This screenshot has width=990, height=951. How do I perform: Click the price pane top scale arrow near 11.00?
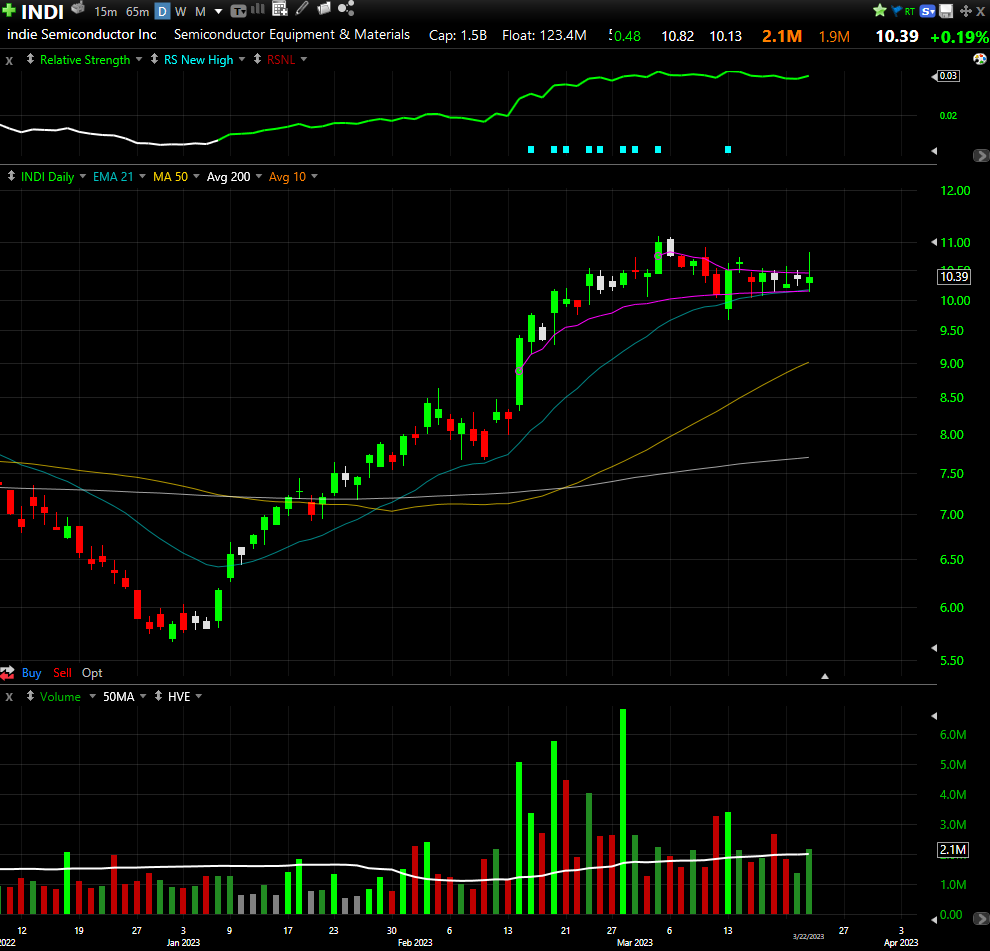[x=934, y=242]
